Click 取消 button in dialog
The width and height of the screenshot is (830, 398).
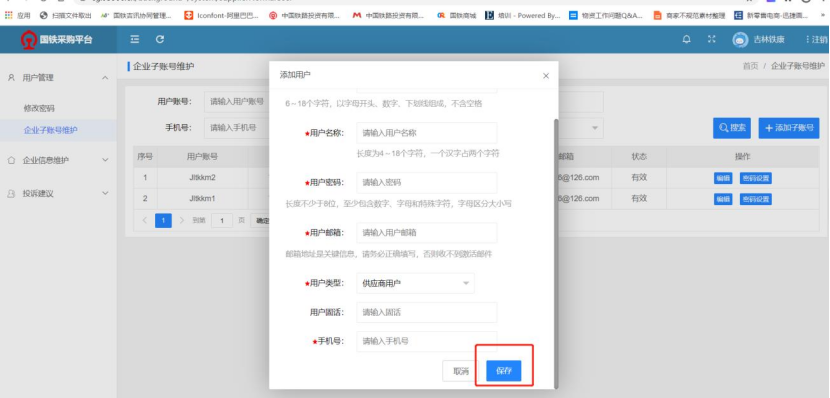[461, 371]
